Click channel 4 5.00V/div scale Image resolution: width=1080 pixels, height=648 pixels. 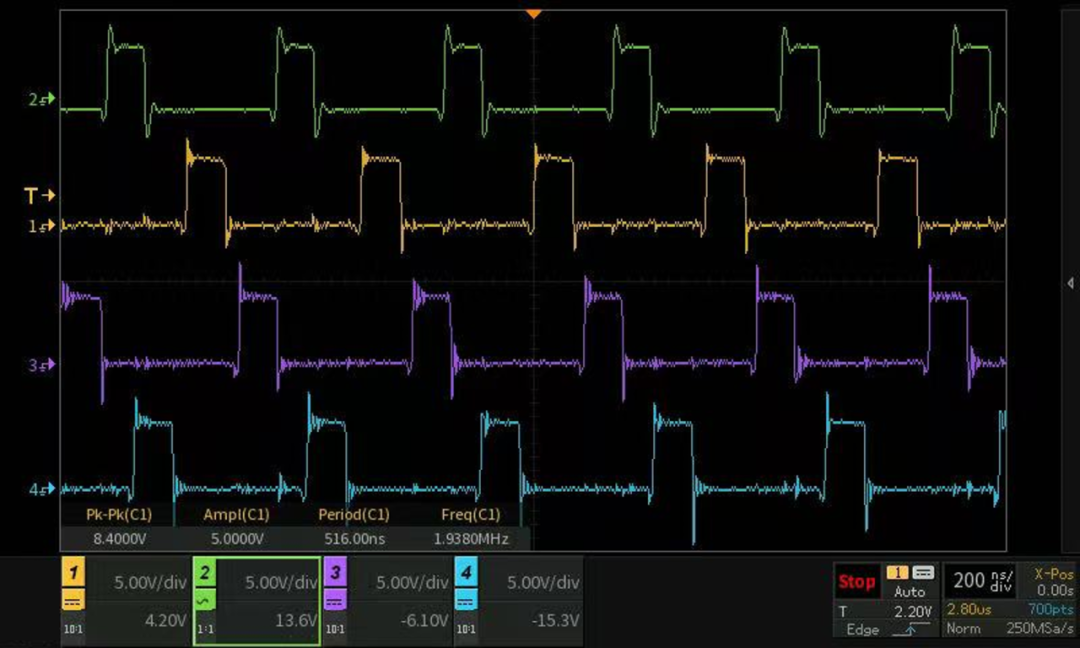pyautogui.click(x=543, y=583)
